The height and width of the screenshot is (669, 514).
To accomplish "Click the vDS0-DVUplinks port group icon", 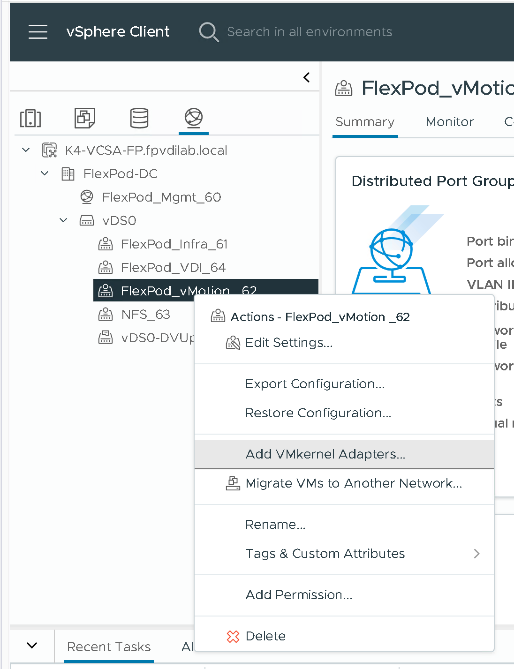I will (105, 337).
